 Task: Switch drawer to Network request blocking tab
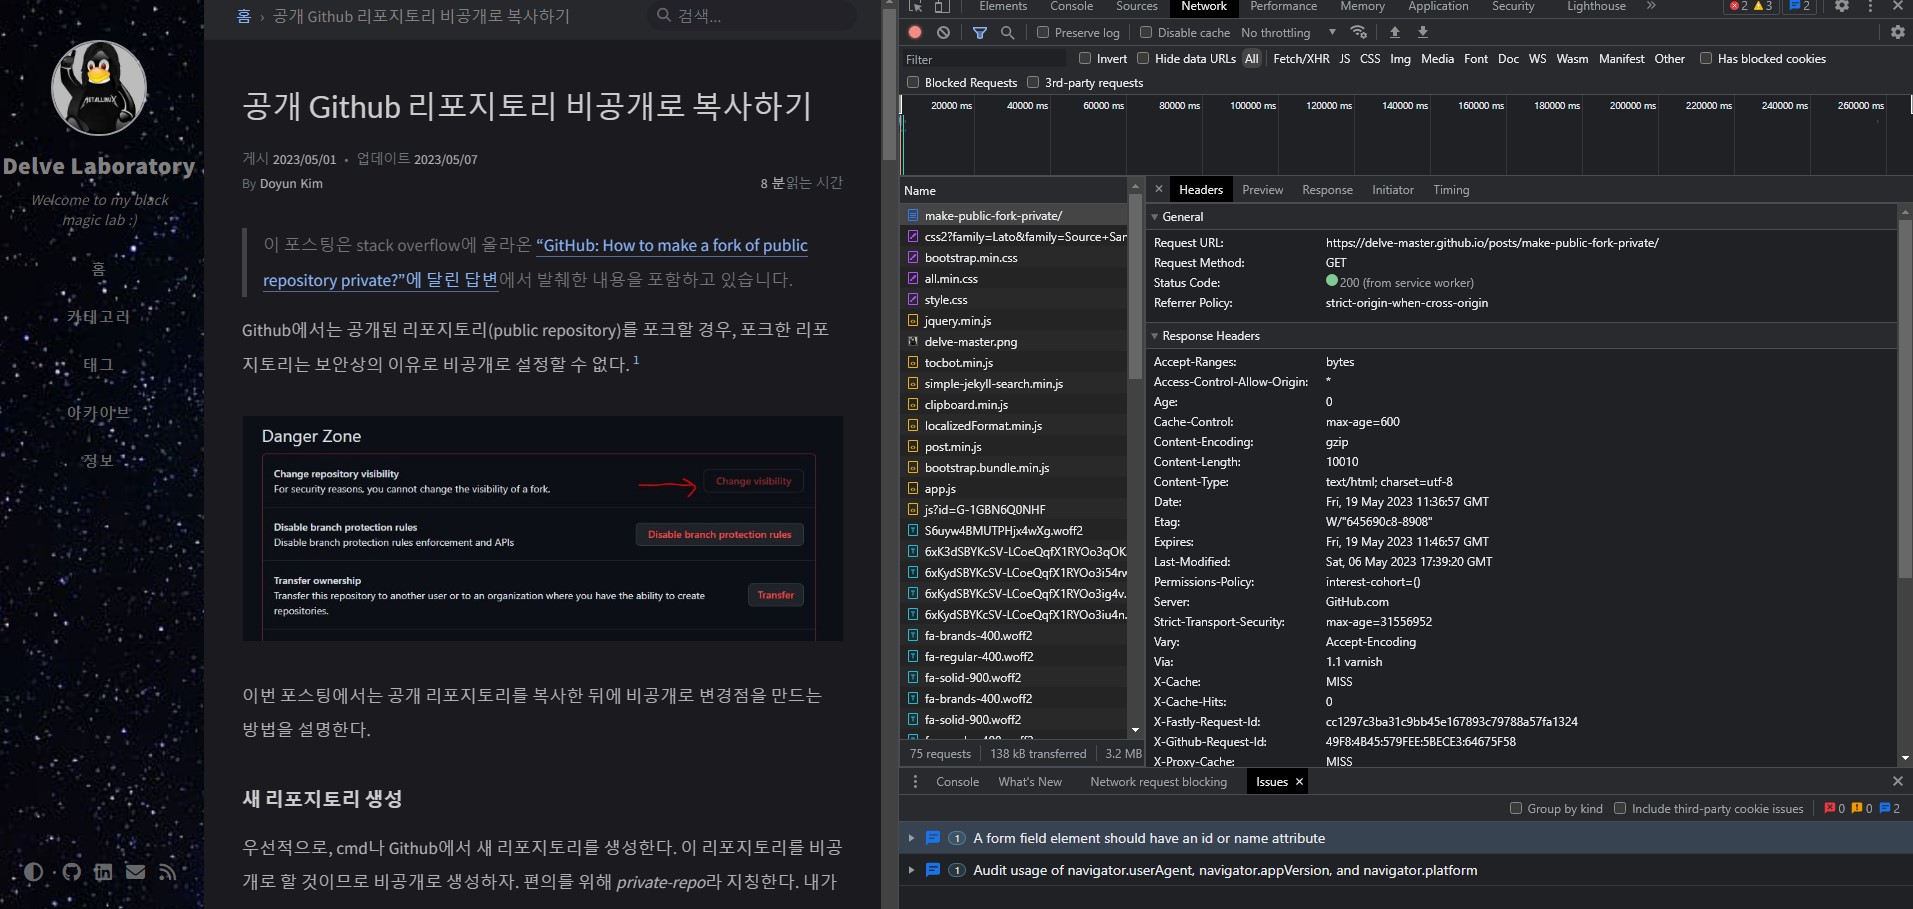1158,782
